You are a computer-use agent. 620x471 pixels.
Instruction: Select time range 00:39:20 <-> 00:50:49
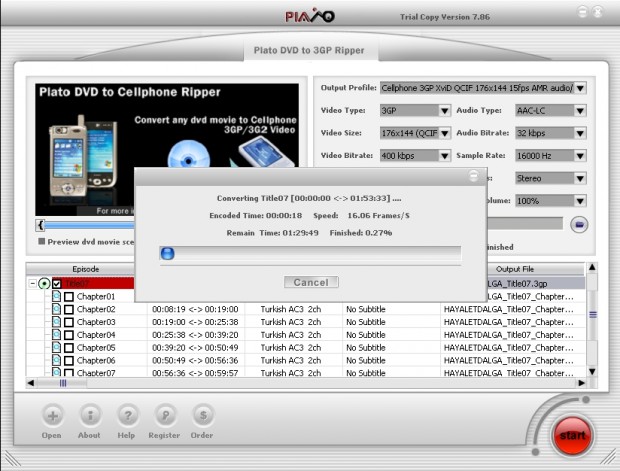195,348
